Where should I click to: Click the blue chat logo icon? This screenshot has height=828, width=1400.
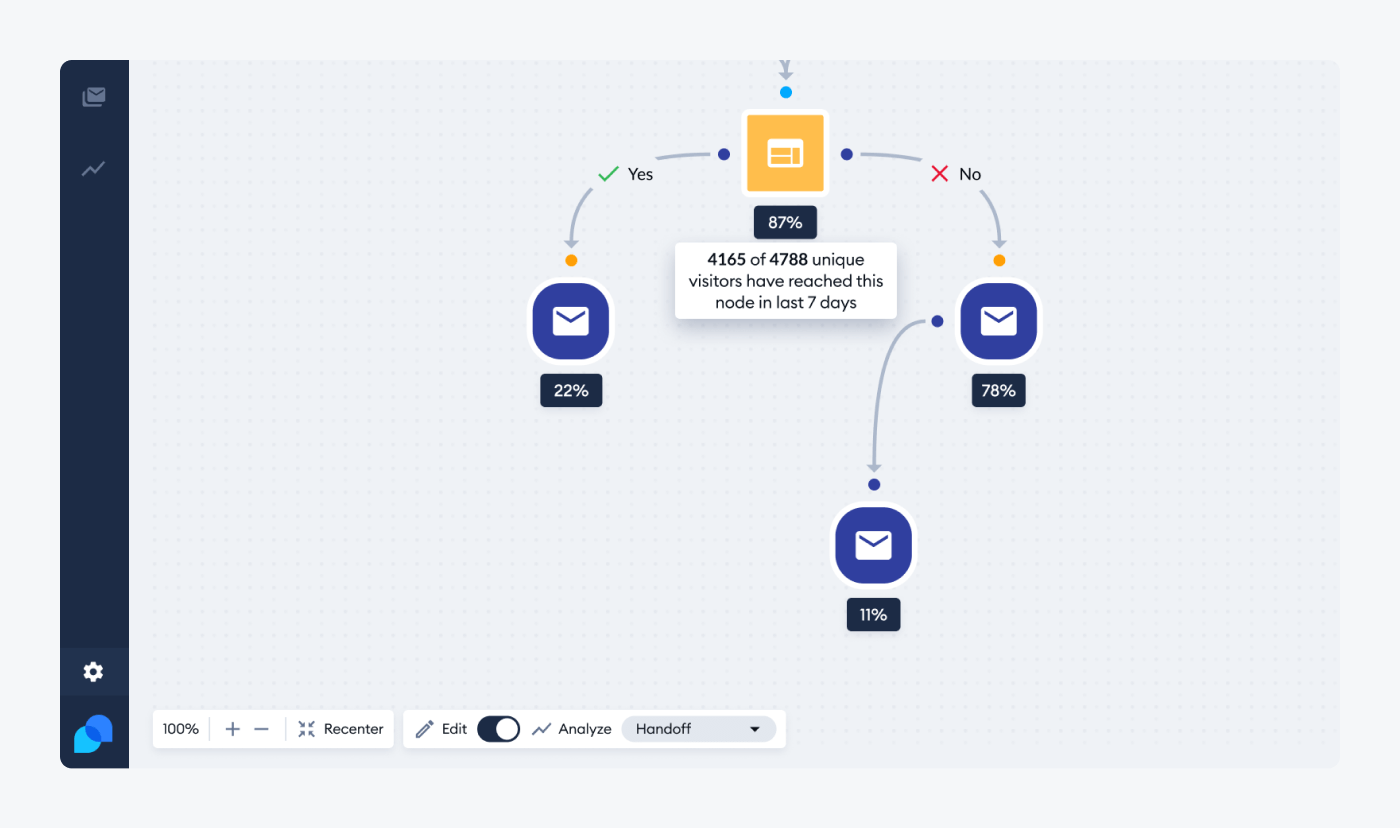(94, 734)
